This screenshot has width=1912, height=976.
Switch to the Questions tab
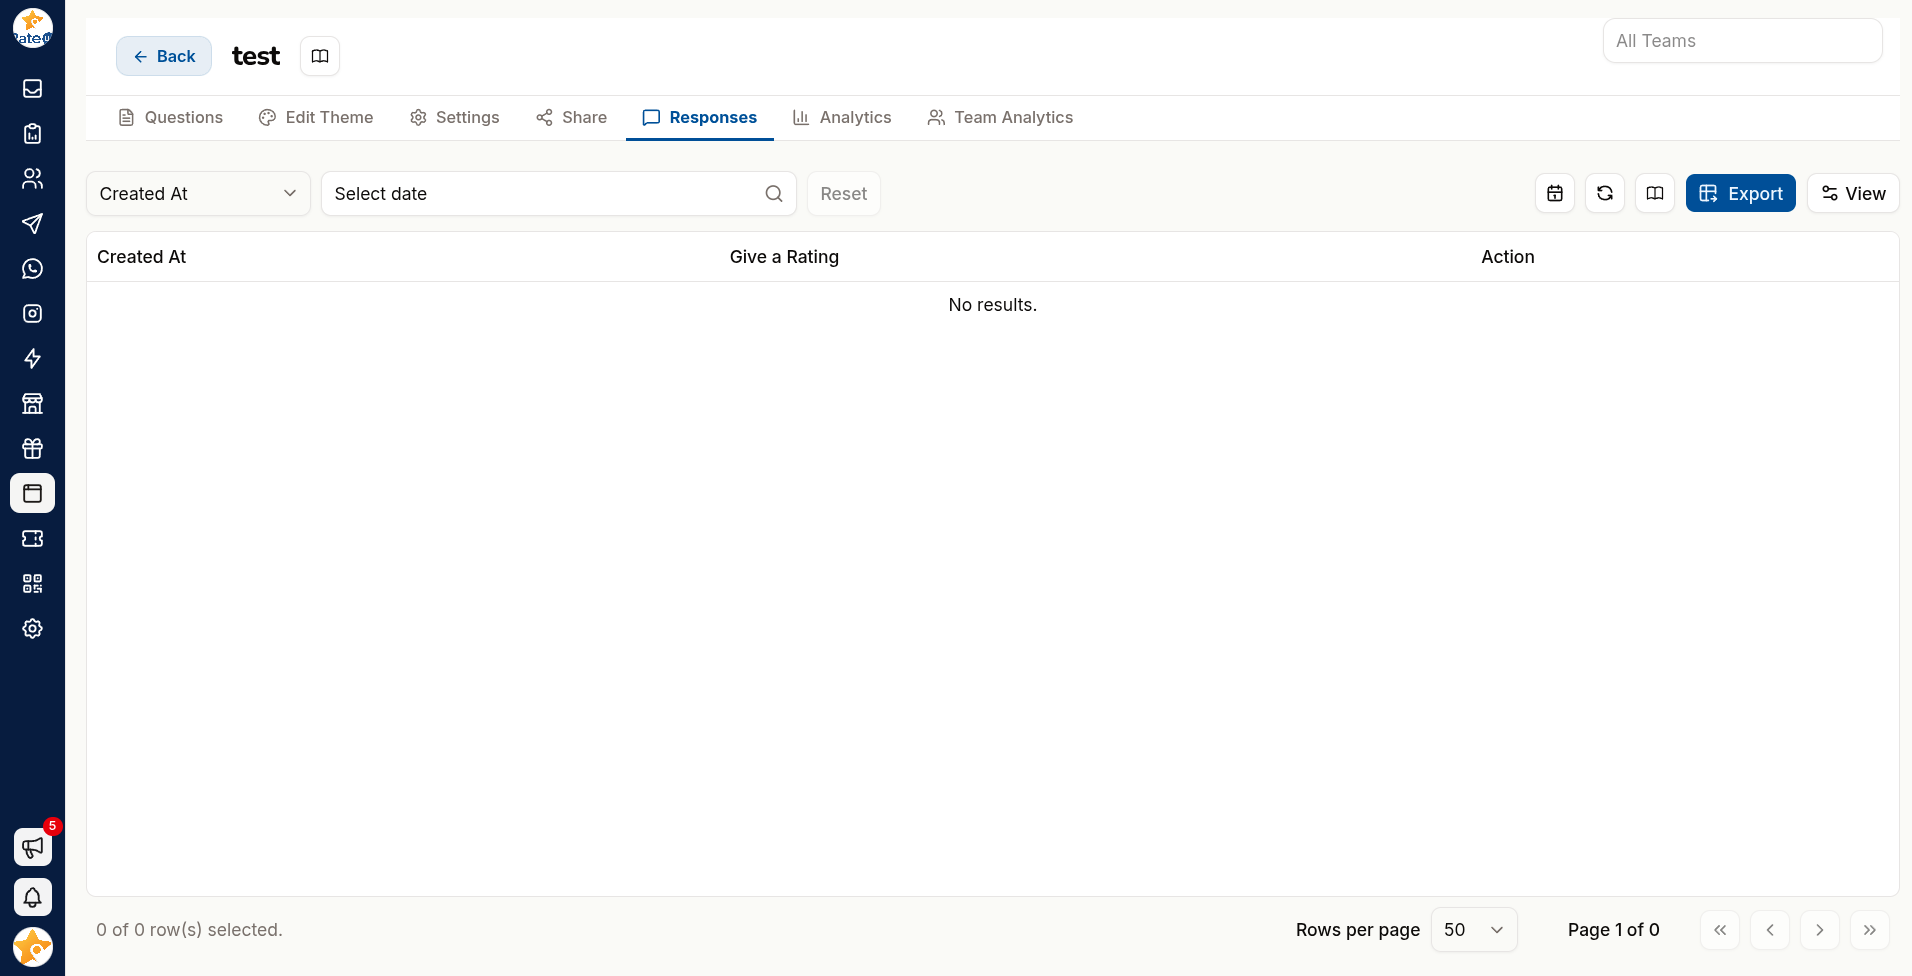[170, 117]
